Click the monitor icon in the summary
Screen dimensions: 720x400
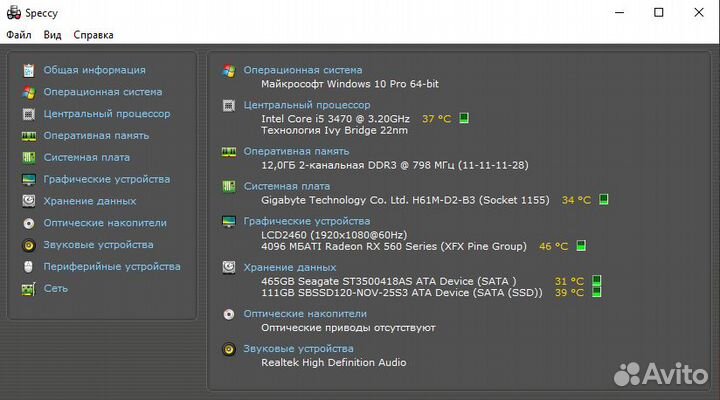tap(229, 221)
